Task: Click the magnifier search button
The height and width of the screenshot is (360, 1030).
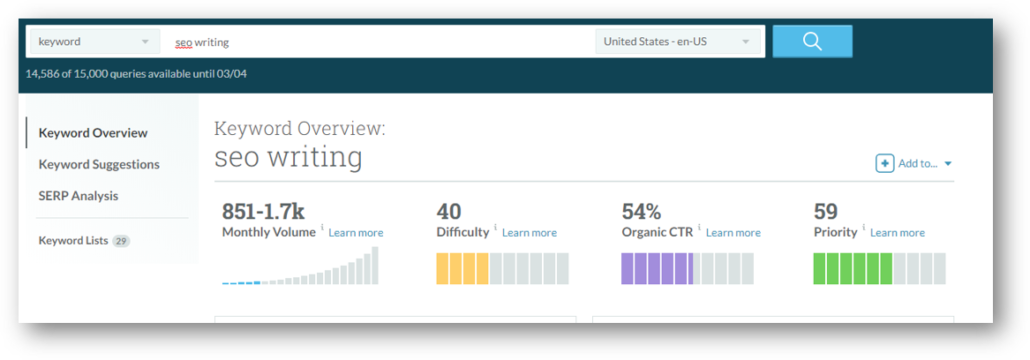Action: [x=812, y=41]
